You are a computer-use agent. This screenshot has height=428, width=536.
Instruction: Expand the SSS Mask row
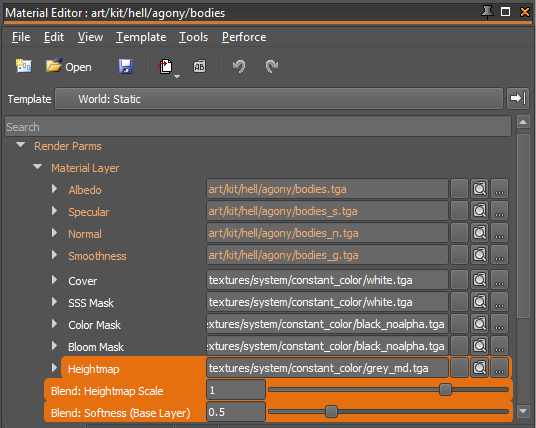coord(54,302)
